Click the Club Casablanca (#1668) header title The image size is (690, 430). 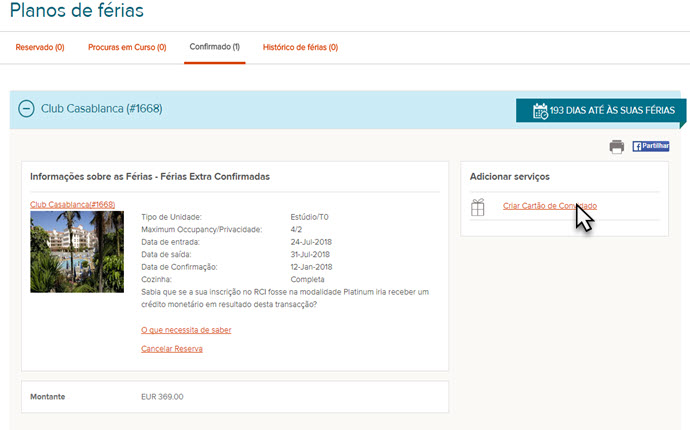tap(102, 109)
